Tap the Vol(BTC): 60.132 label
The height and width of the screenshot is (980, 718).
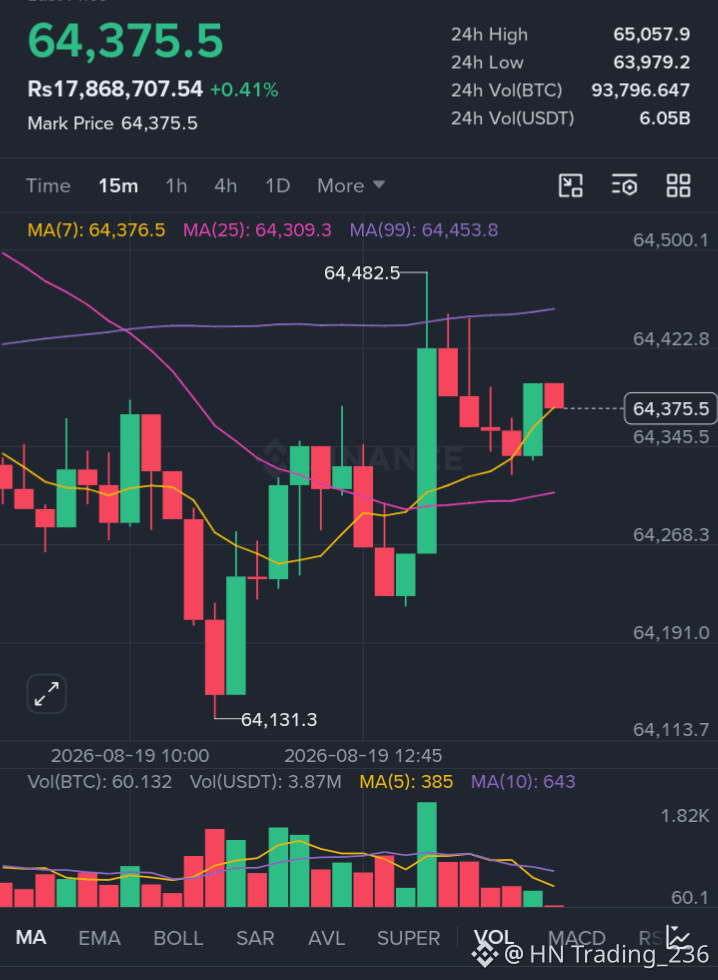(99, 782)
